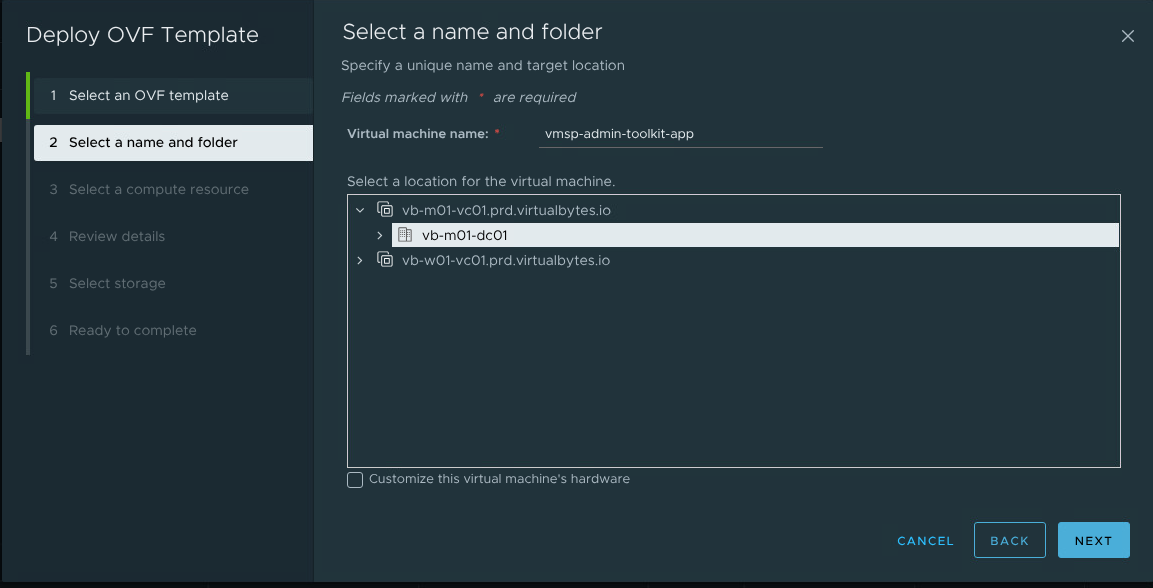
Task: Close the Deploy OVF Template dialog
Action: (1127, 36)
